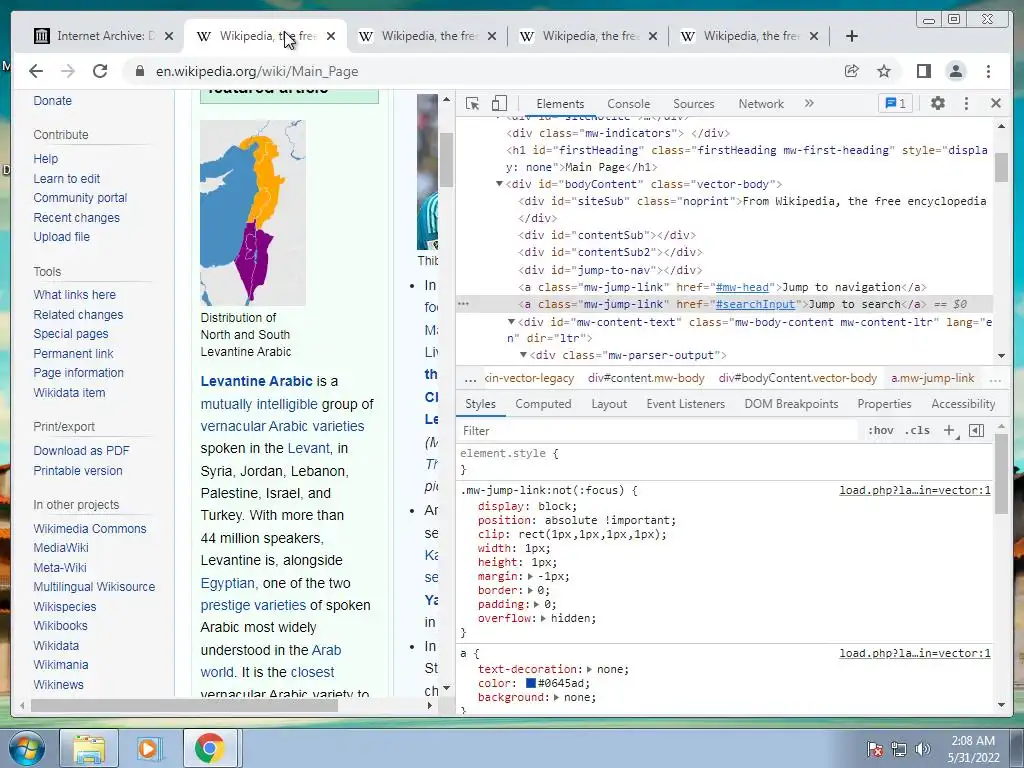Click the lock icon in address bar
This screenshot has height=768, width=1024.
tap(140, 71)
